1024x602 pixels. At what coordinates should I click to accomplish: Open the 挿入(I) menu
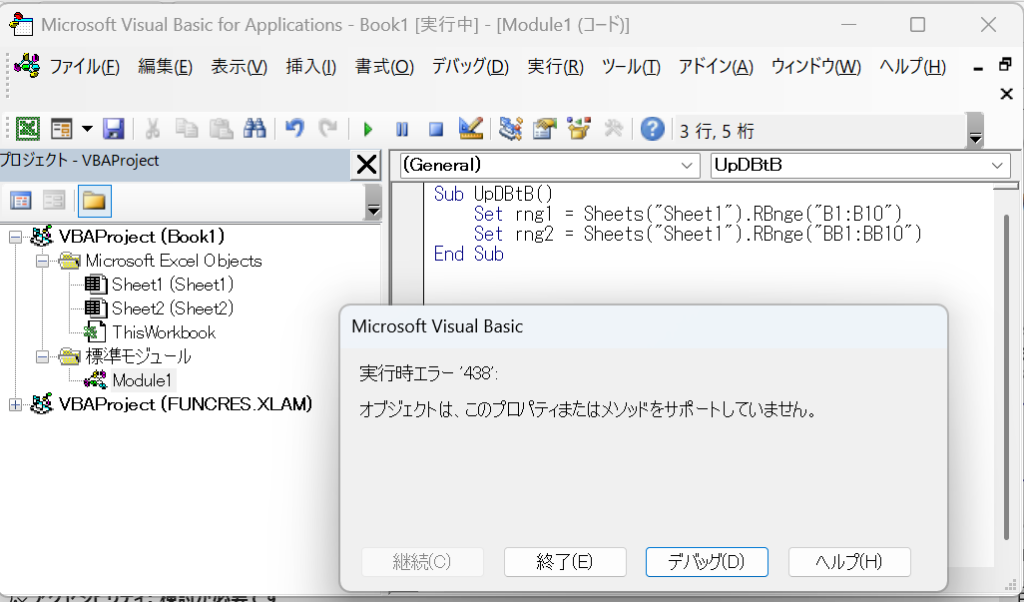(x=311, y=67)
